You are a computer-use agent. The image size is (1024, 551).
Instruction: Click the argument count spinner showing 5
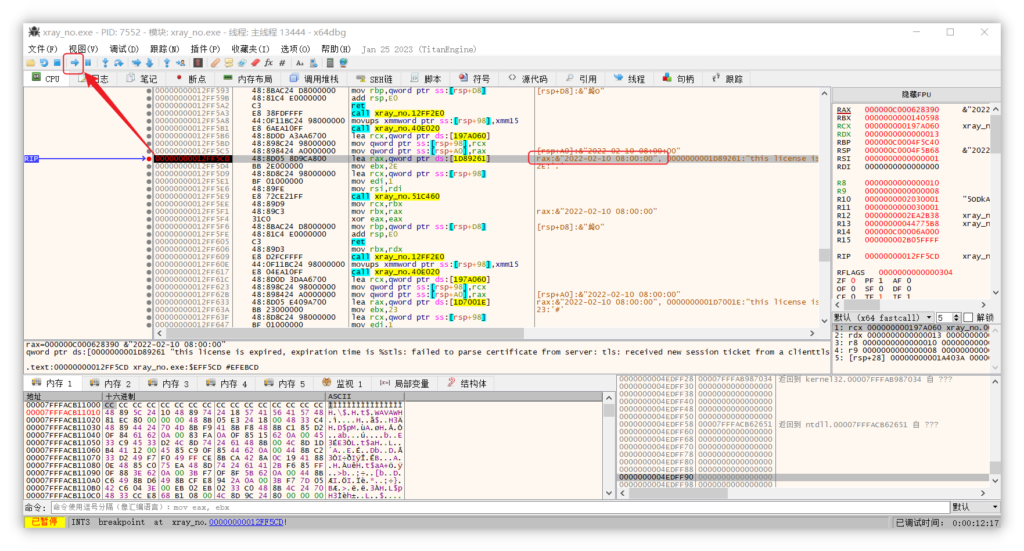pos(948,317)
